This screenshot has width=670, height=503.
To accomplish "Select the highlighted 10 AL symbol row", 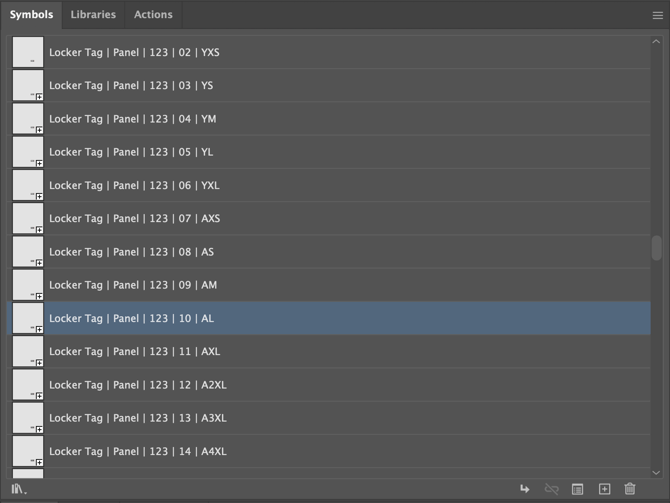I will pos(131,318).
